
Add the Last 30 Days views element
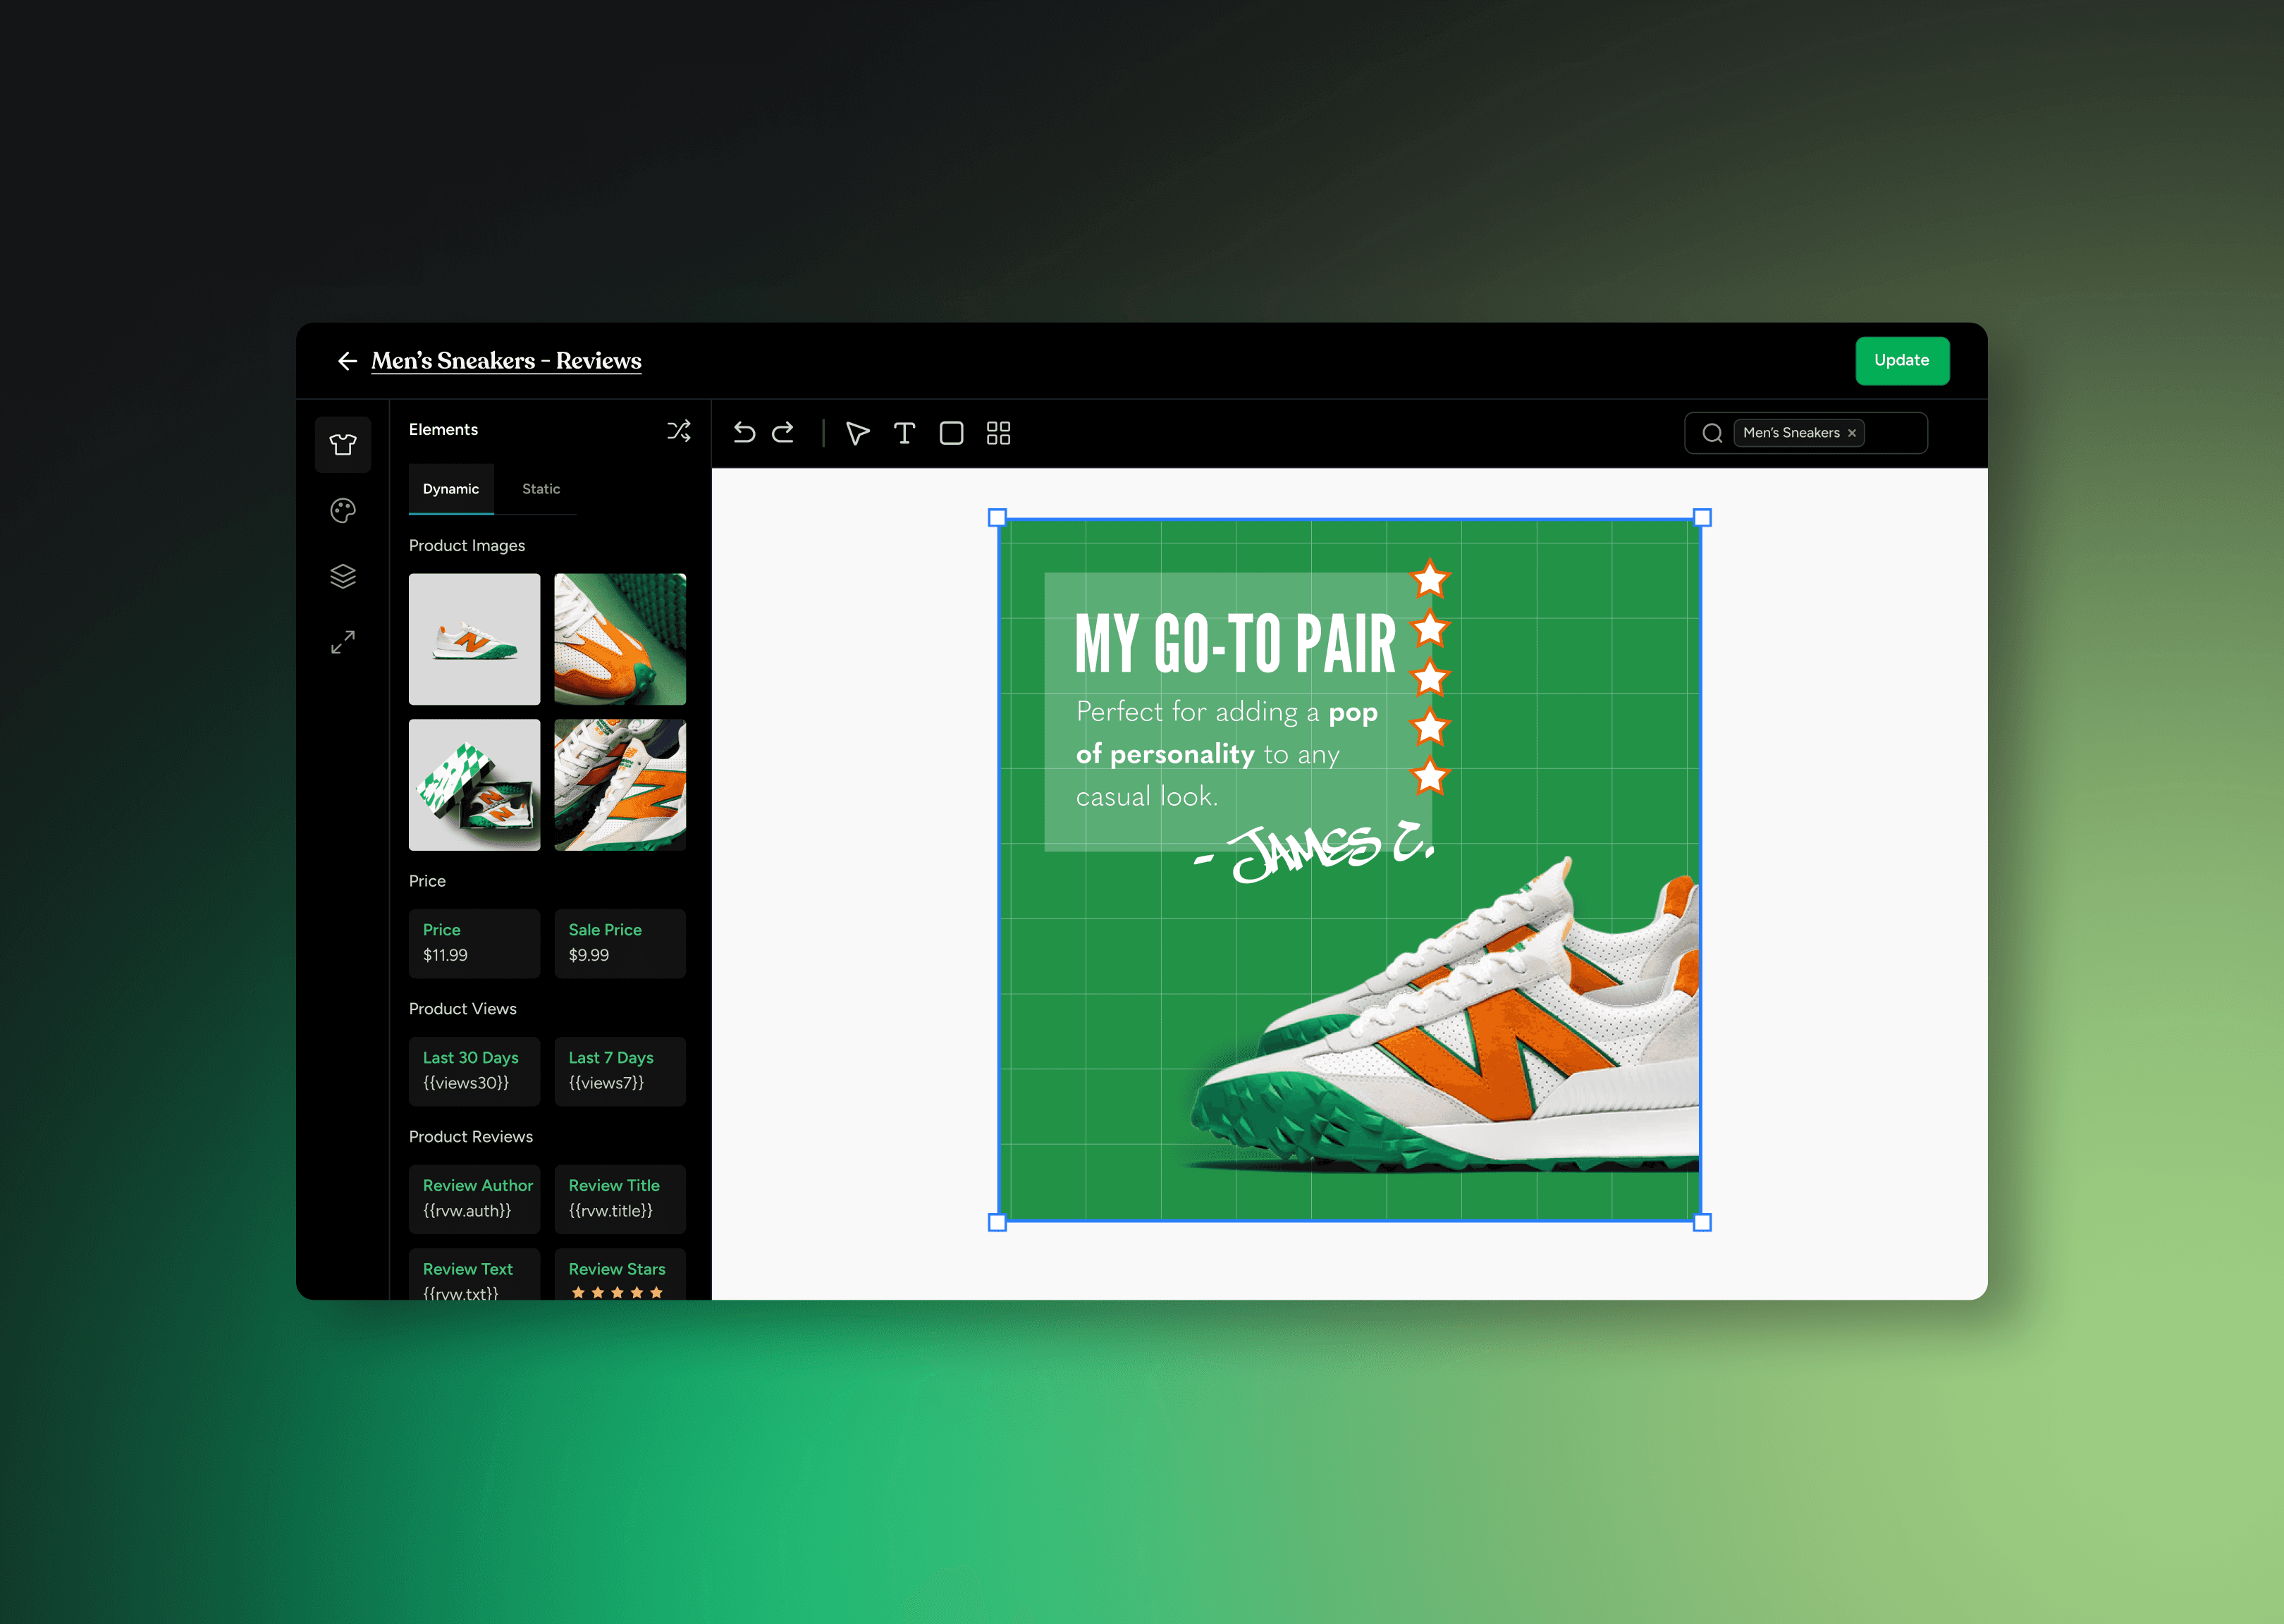(x=474, y=1071)
